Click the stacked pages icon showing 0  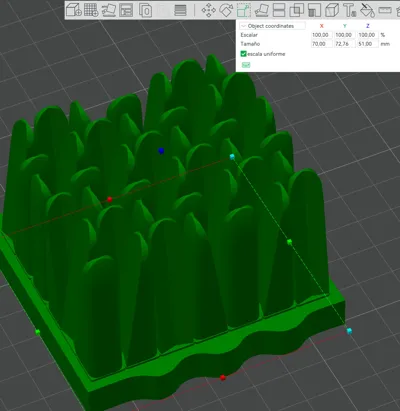[x=145, y=10]
